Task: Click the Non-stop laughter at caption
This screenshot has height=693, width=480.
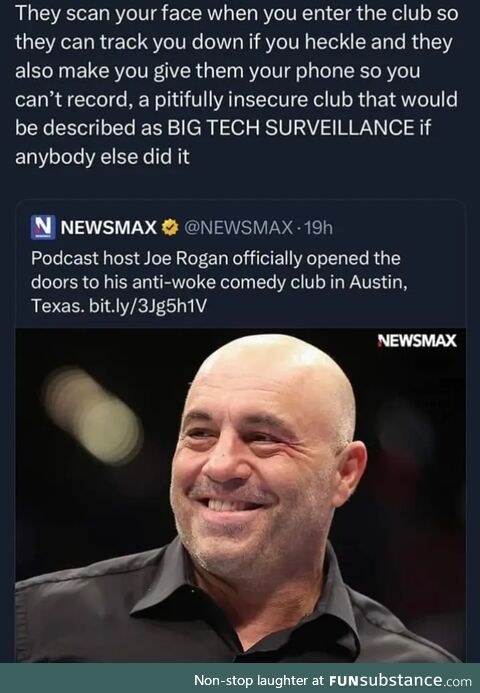Action: tap(259, 680)
